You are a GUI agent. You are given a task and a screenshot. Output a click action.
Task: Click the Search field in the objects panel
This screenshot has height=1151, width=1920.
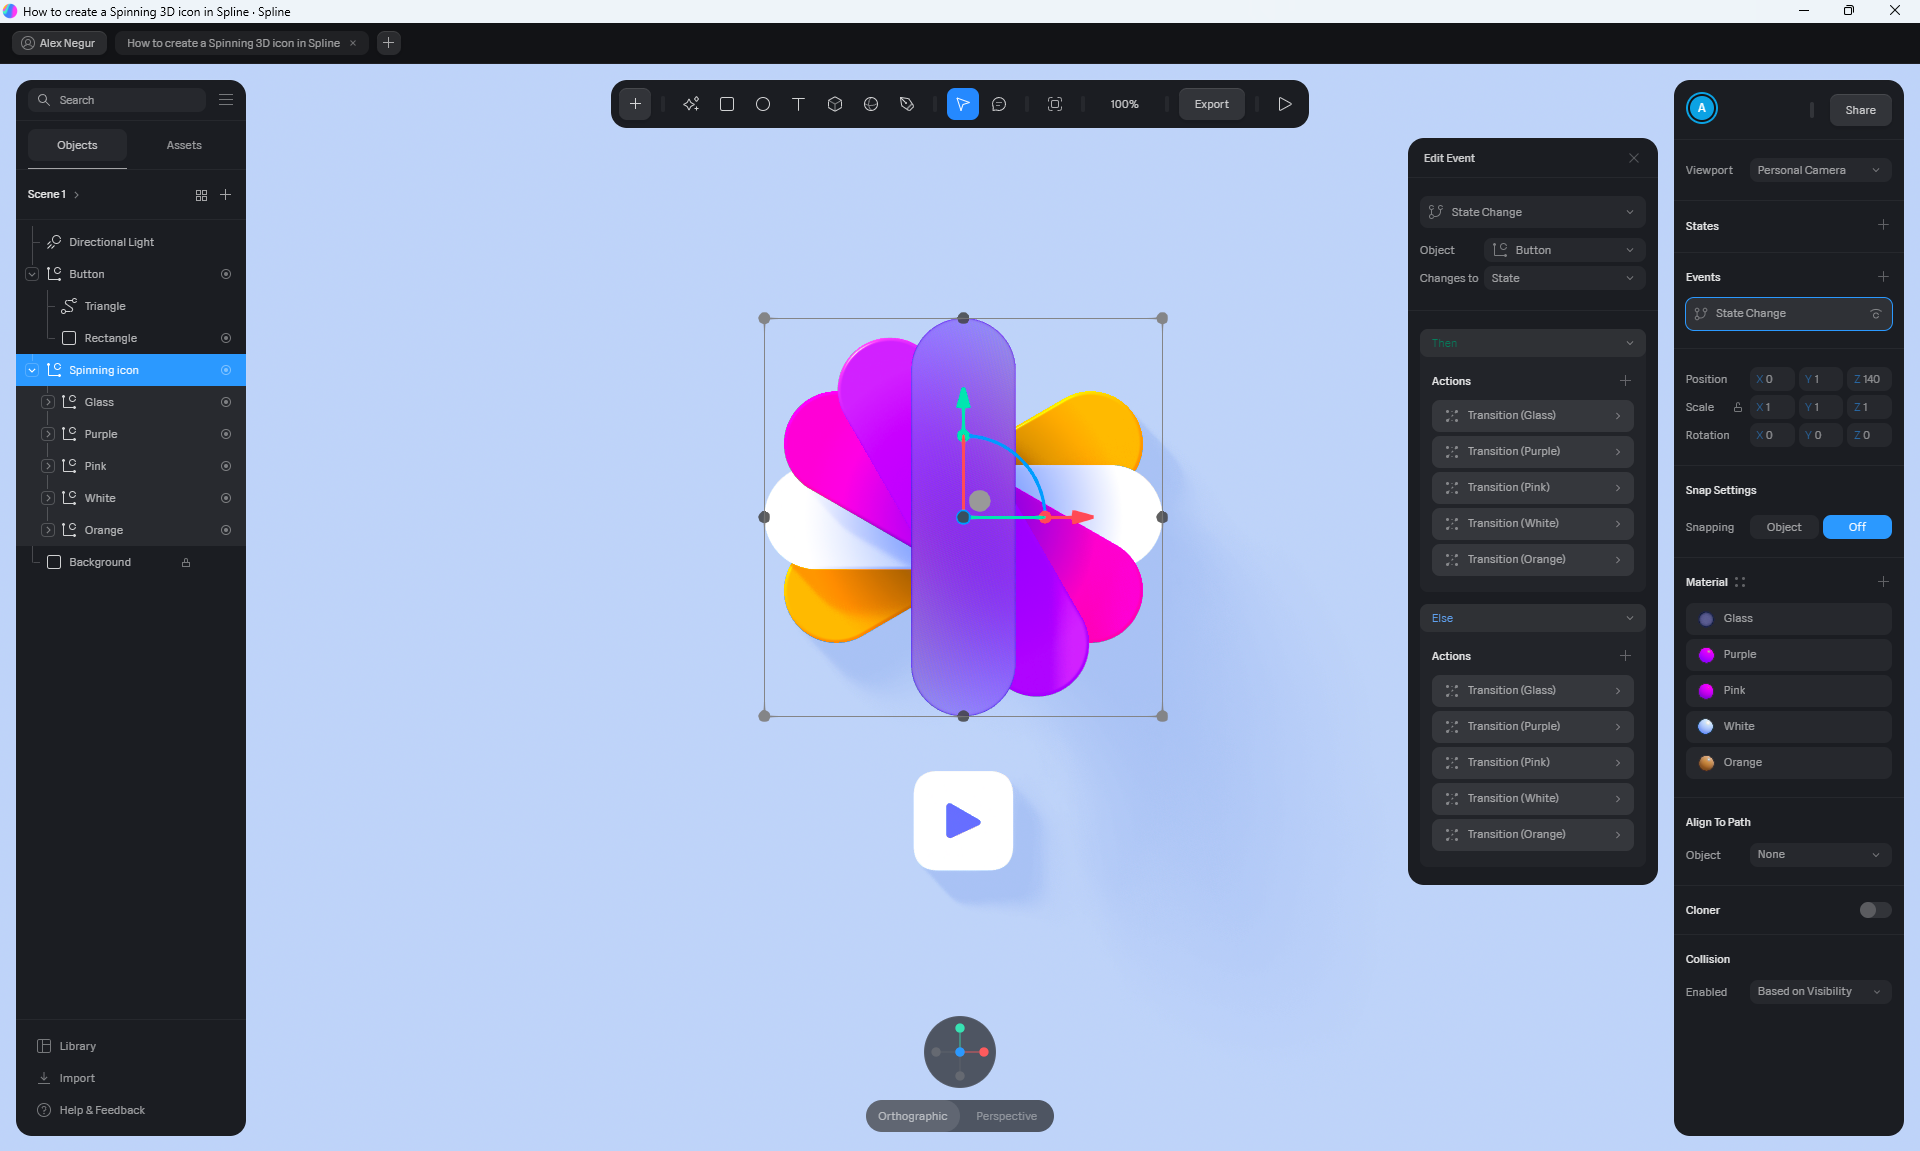click(x=120, y=100)
